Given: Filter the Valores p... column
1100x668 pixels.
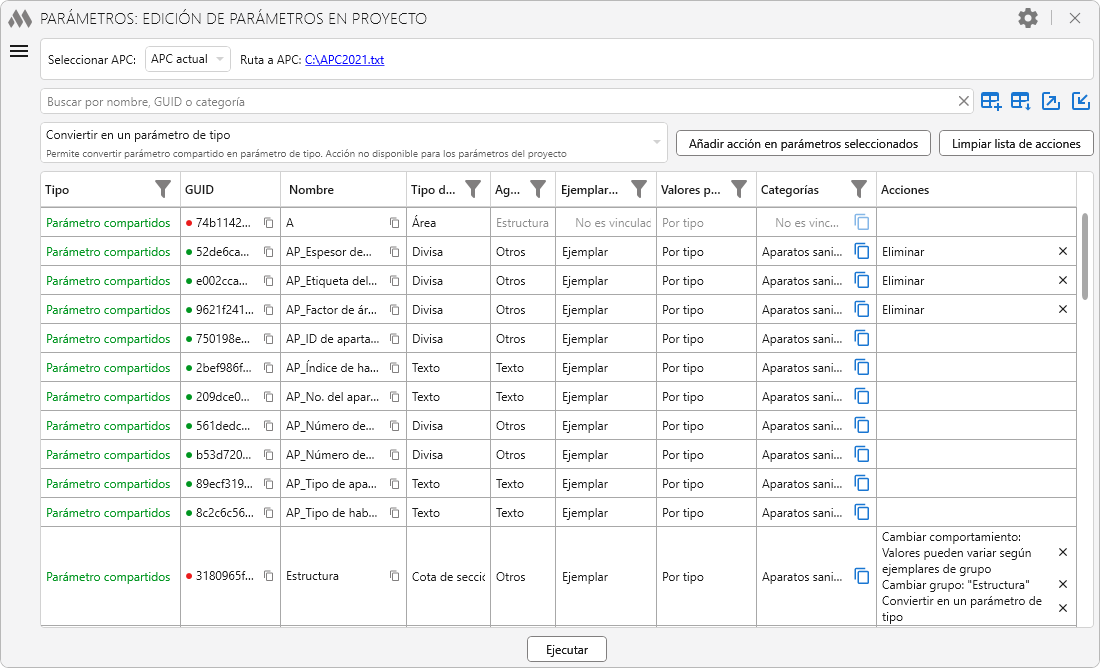Looking at the screenshot, I should (739, 189).
